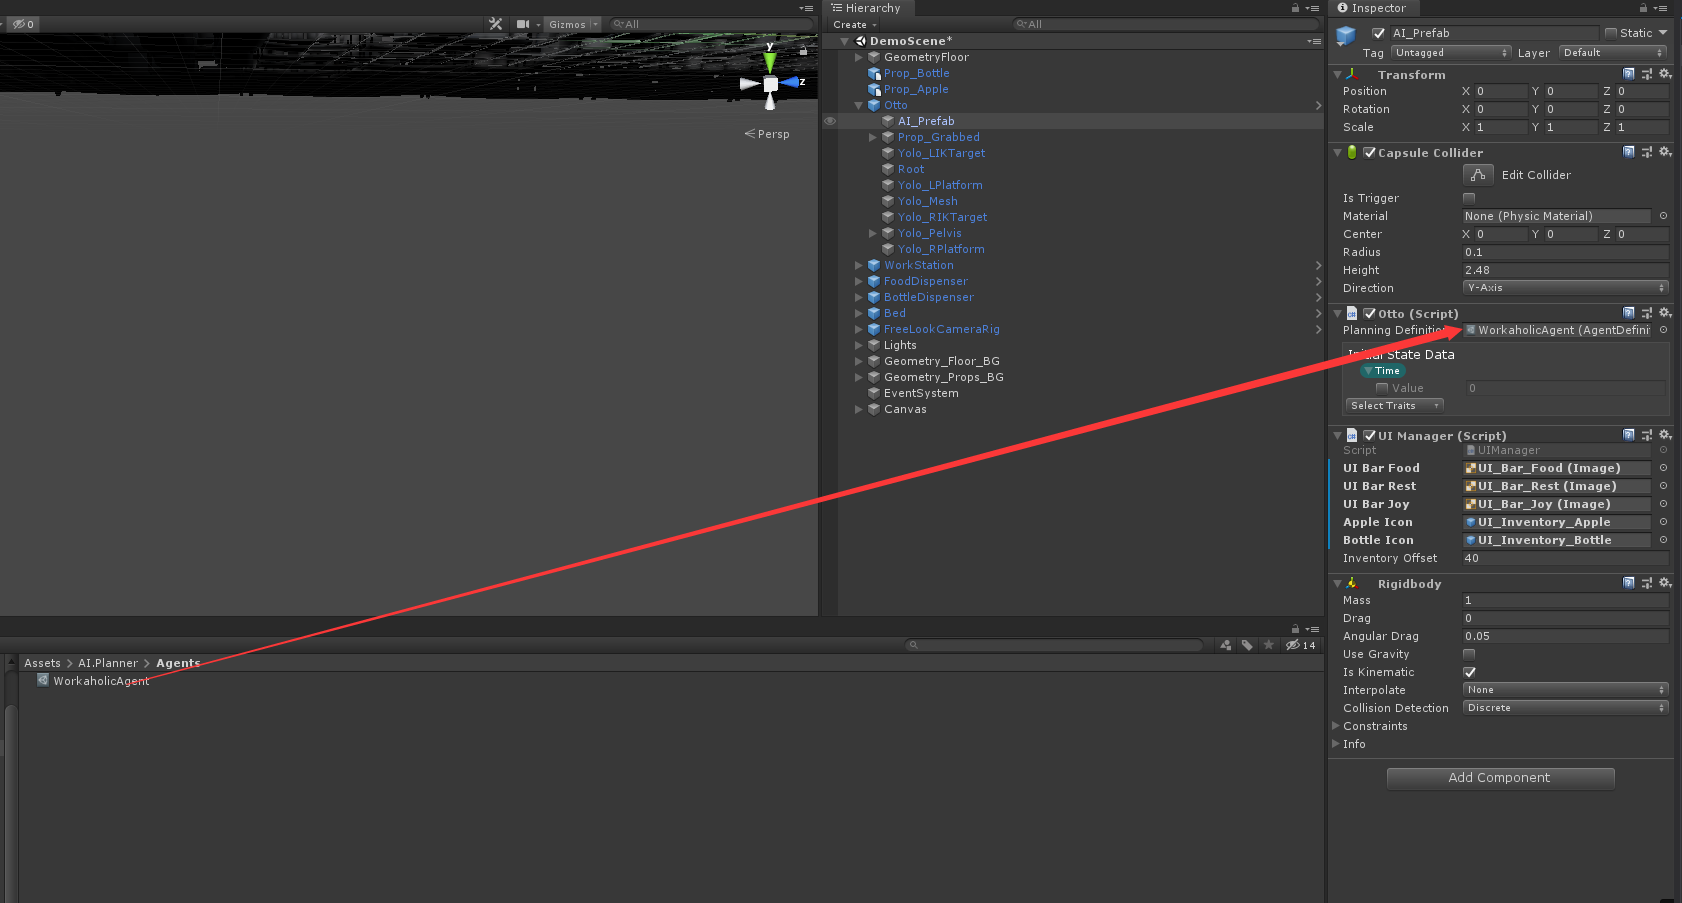Open the Hierarchy panel options menu

pos(1313,8)
